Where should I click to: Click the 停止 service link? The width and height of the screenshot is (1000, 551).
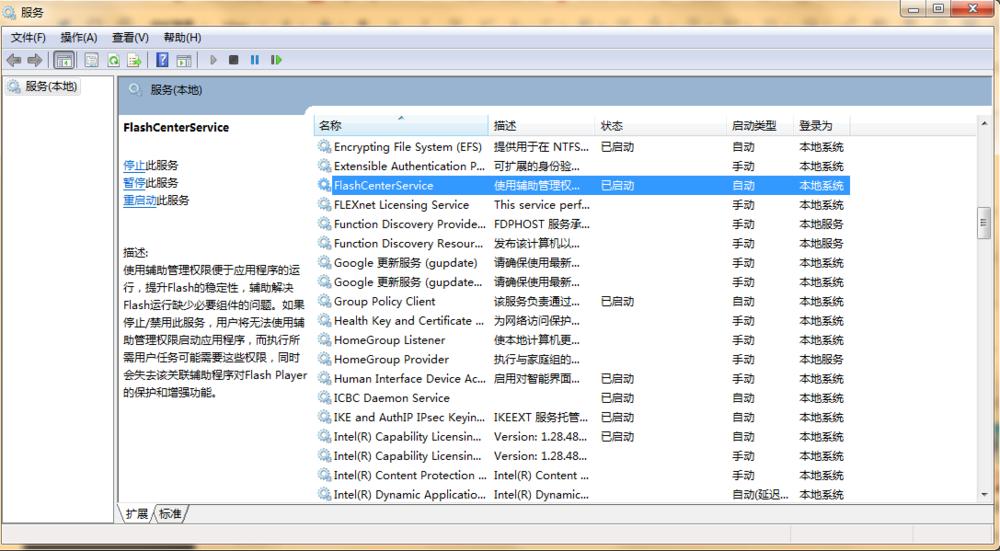(134, 165)
